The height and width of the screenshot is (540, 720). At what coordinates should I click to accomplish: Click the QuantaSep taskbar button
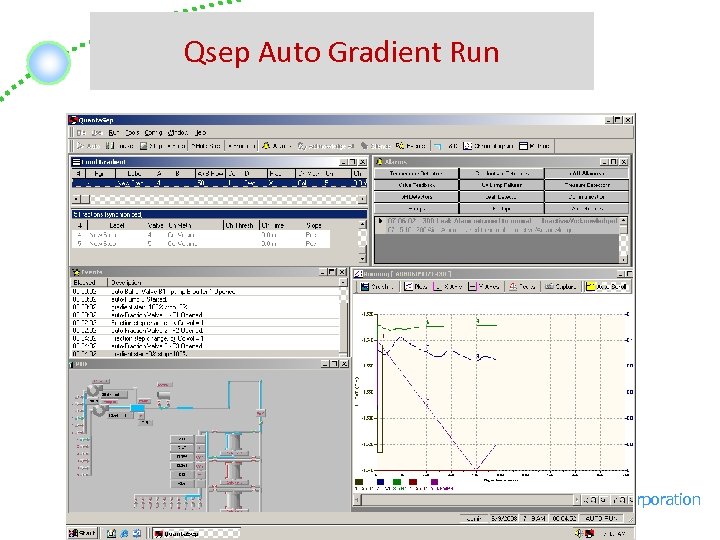pos(196,534)
